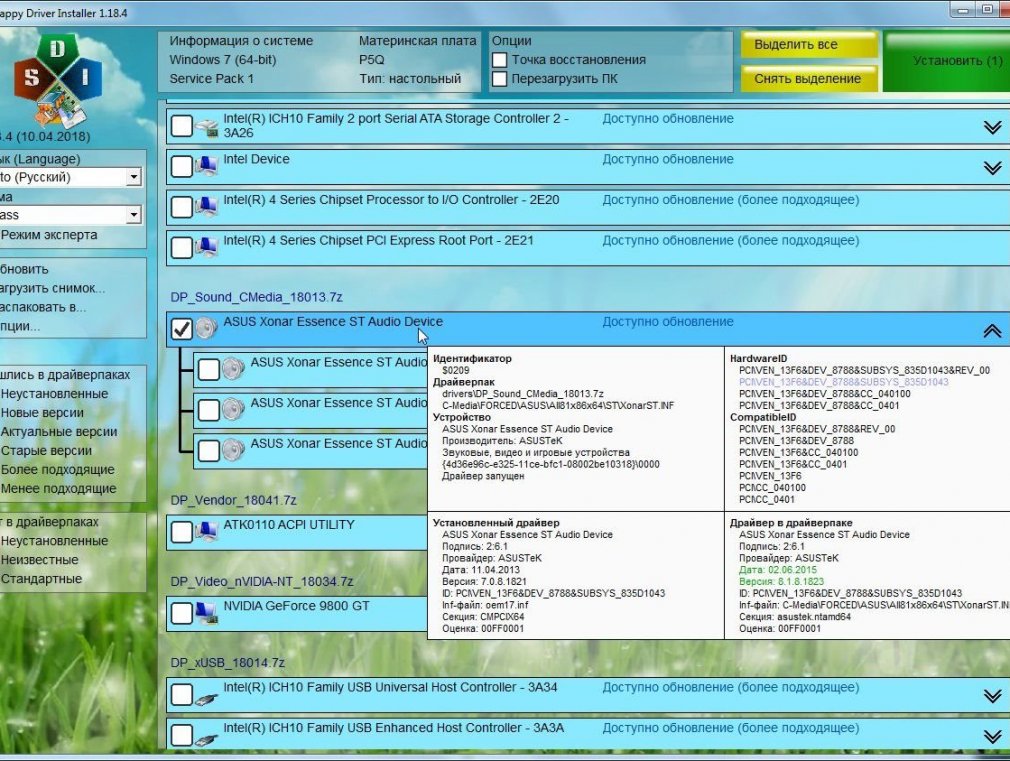Click the Распаковать в... sidebar action

coord(43,307)
